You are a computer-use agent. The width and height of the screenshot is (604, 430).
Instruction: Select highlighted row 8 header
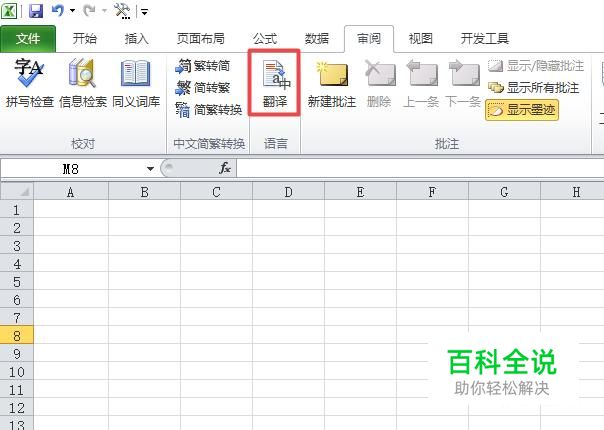pyautogui.click(x=17, y=335)
